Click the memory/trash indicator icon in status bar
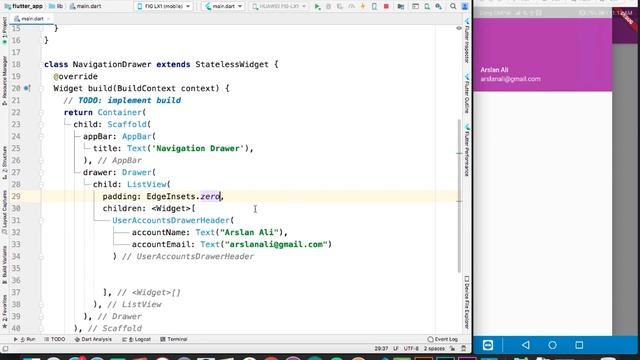 coord(464,349)
